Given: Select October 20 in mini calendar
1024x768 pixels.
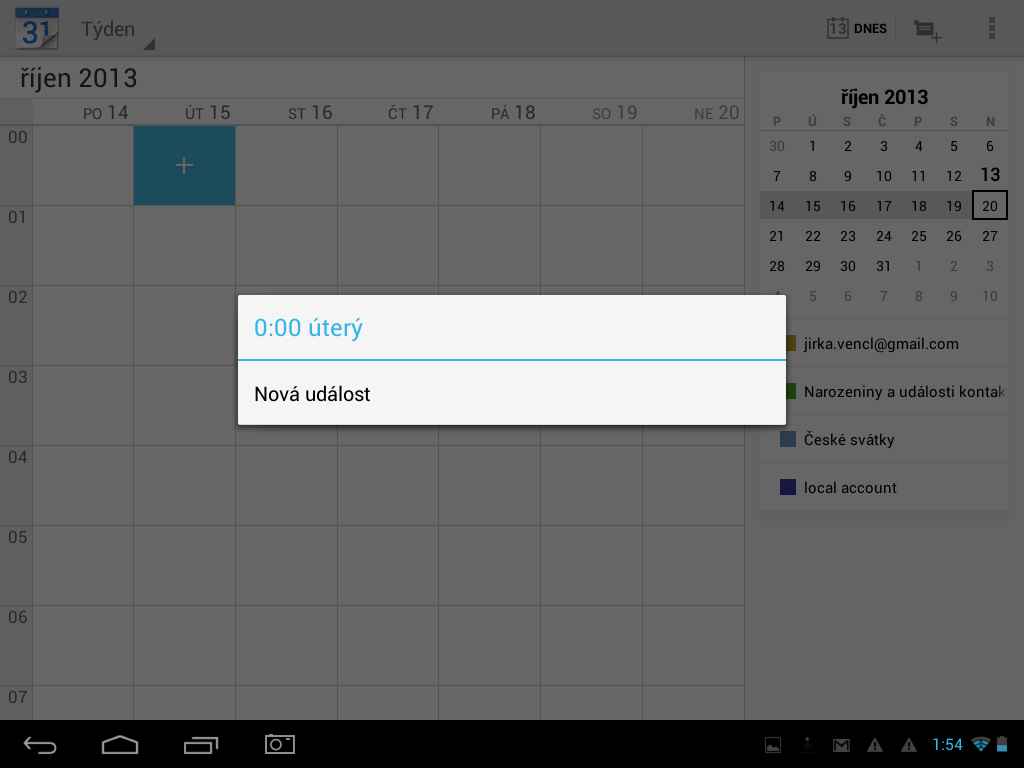Looking at the screenshot, I should (x=989, y=206).
